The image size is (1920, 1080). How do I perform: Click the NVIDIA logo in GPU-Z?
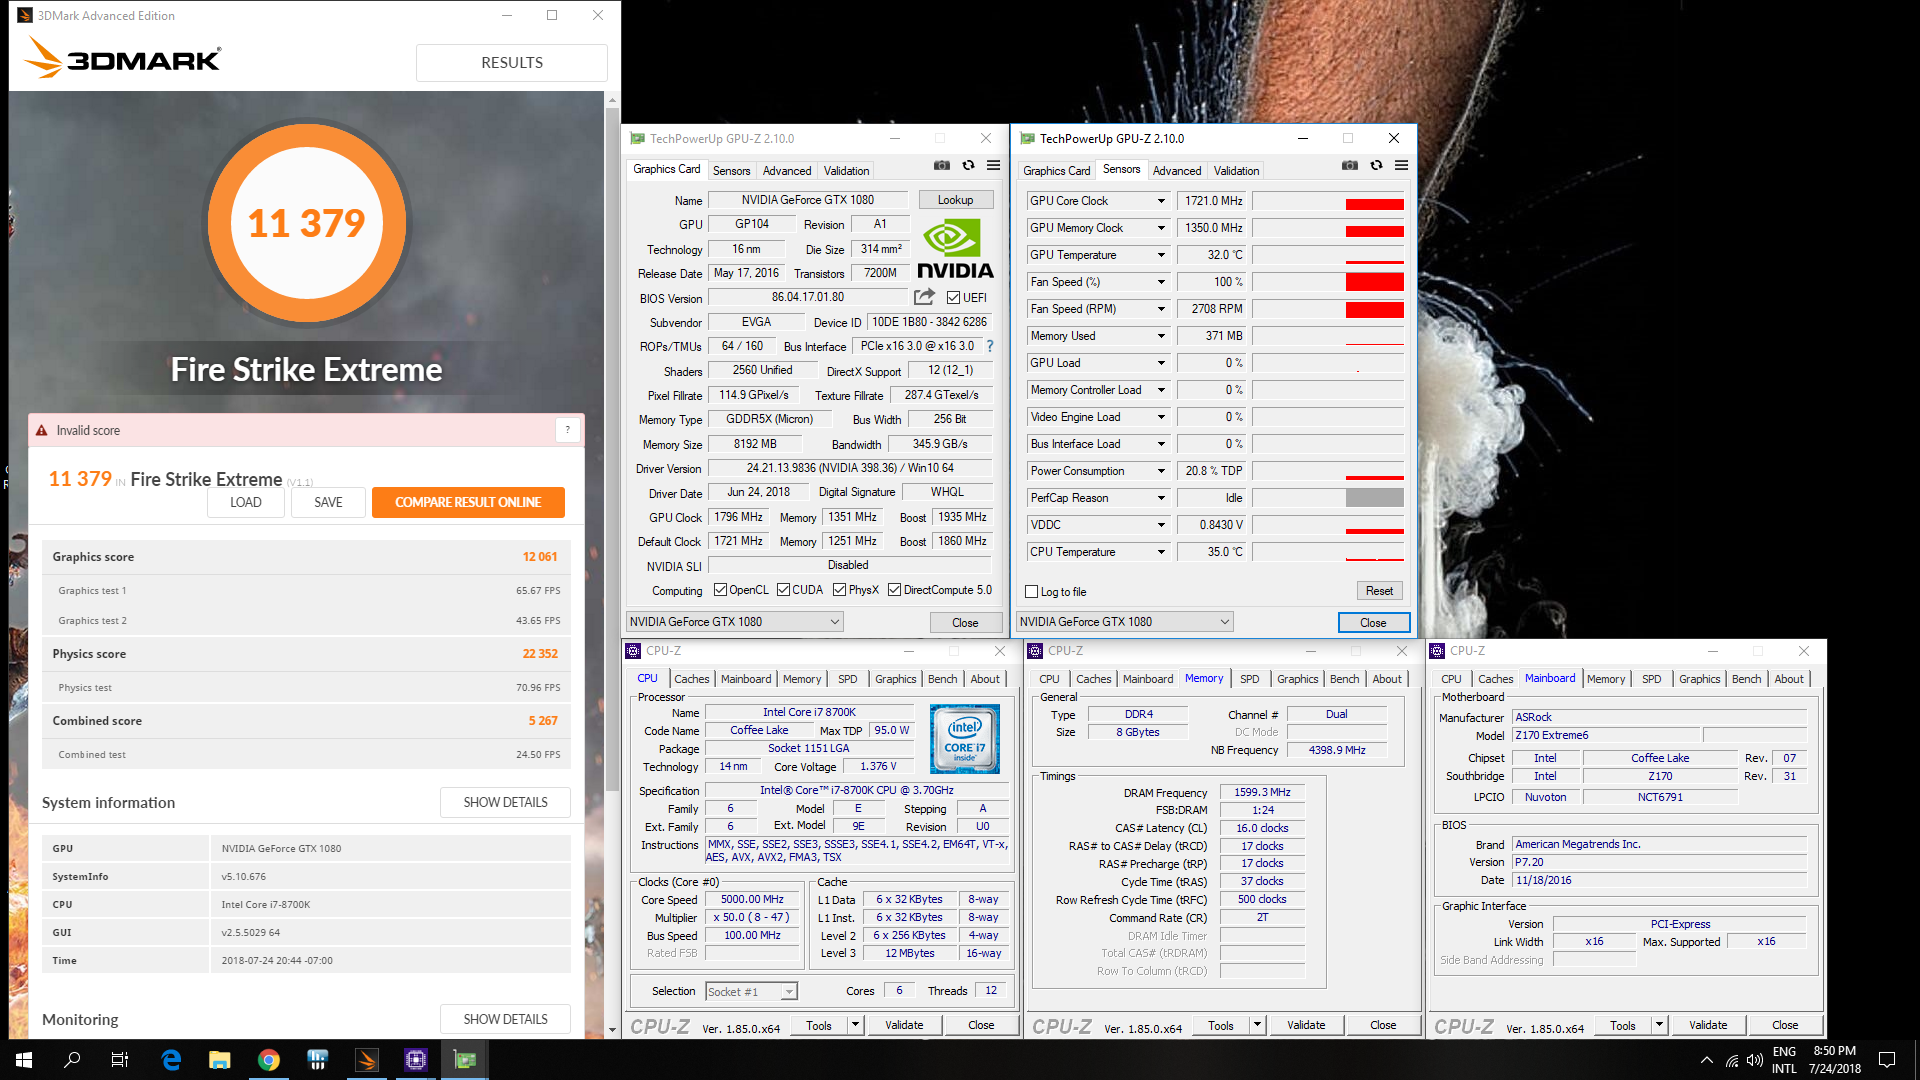point(955,250)
